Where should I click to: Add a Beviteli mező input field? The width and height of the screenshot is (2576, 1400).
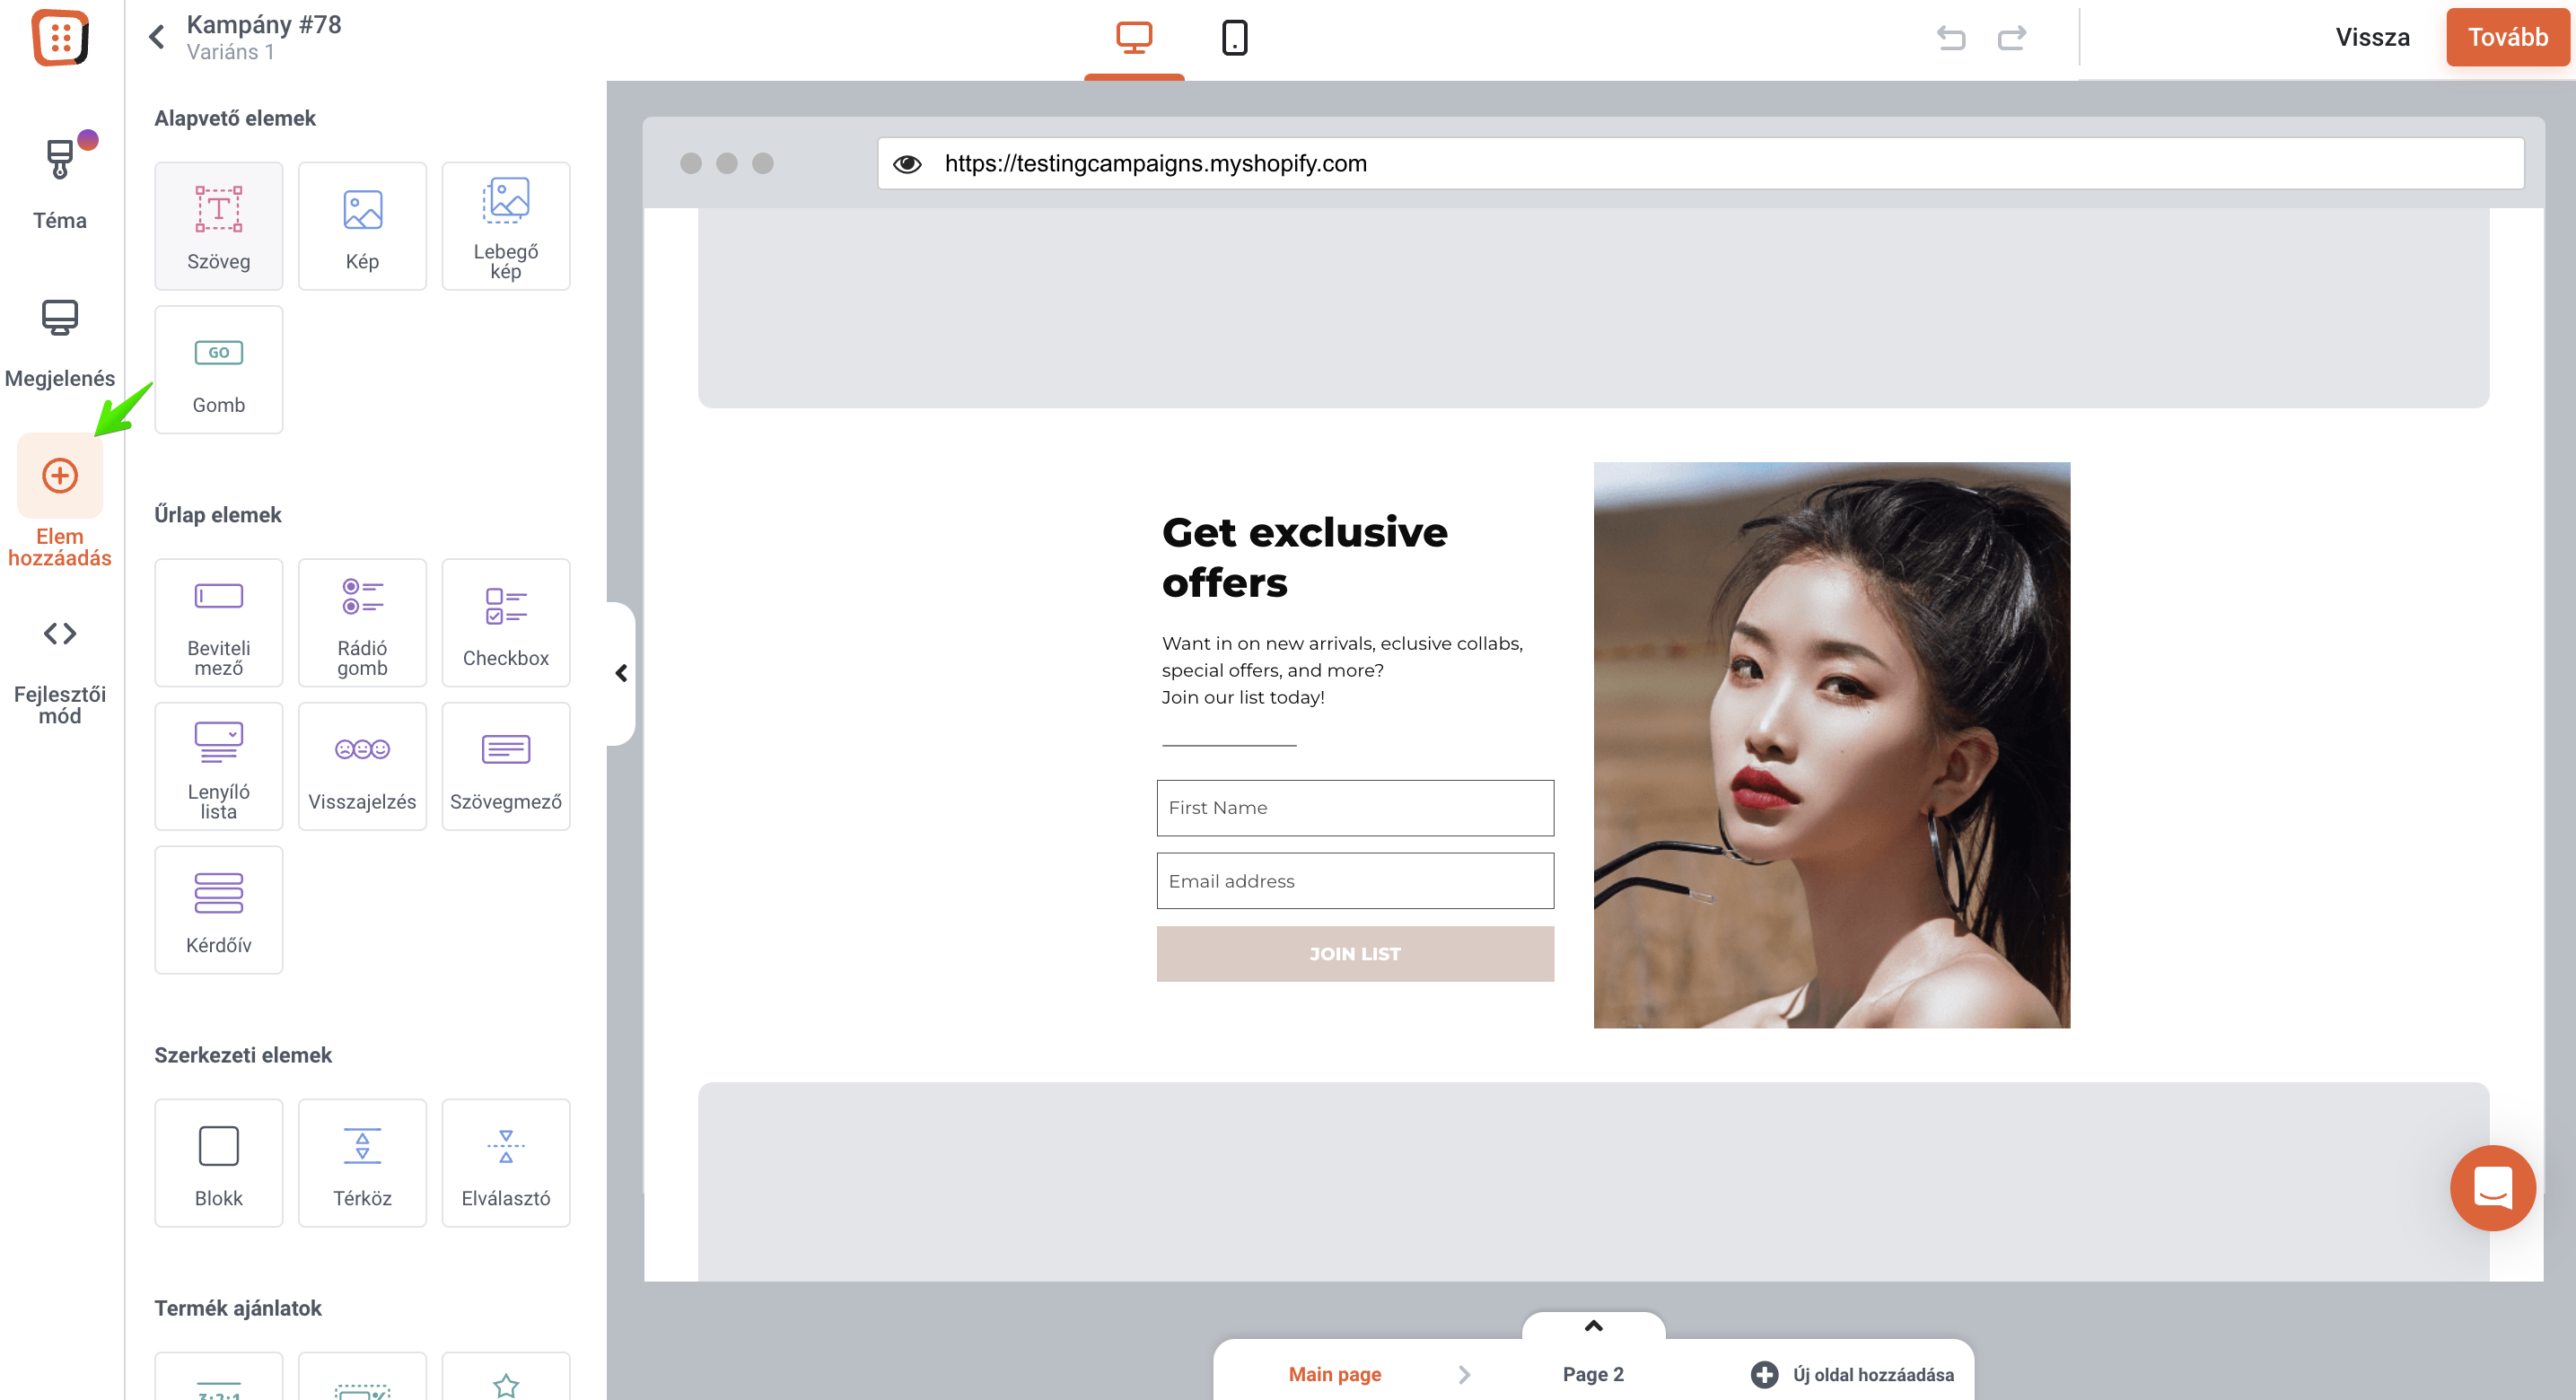click(x=218, y=622)
